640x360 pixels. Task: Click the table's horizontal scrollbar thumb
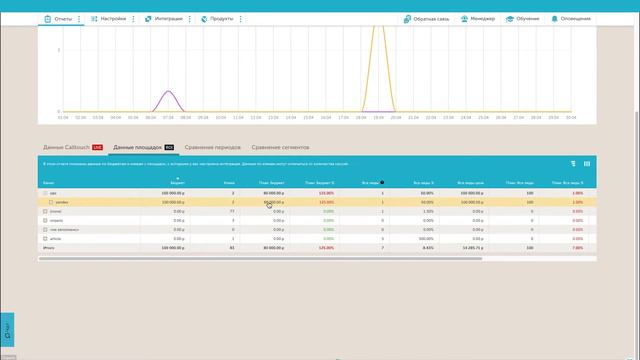coord(260,258)
